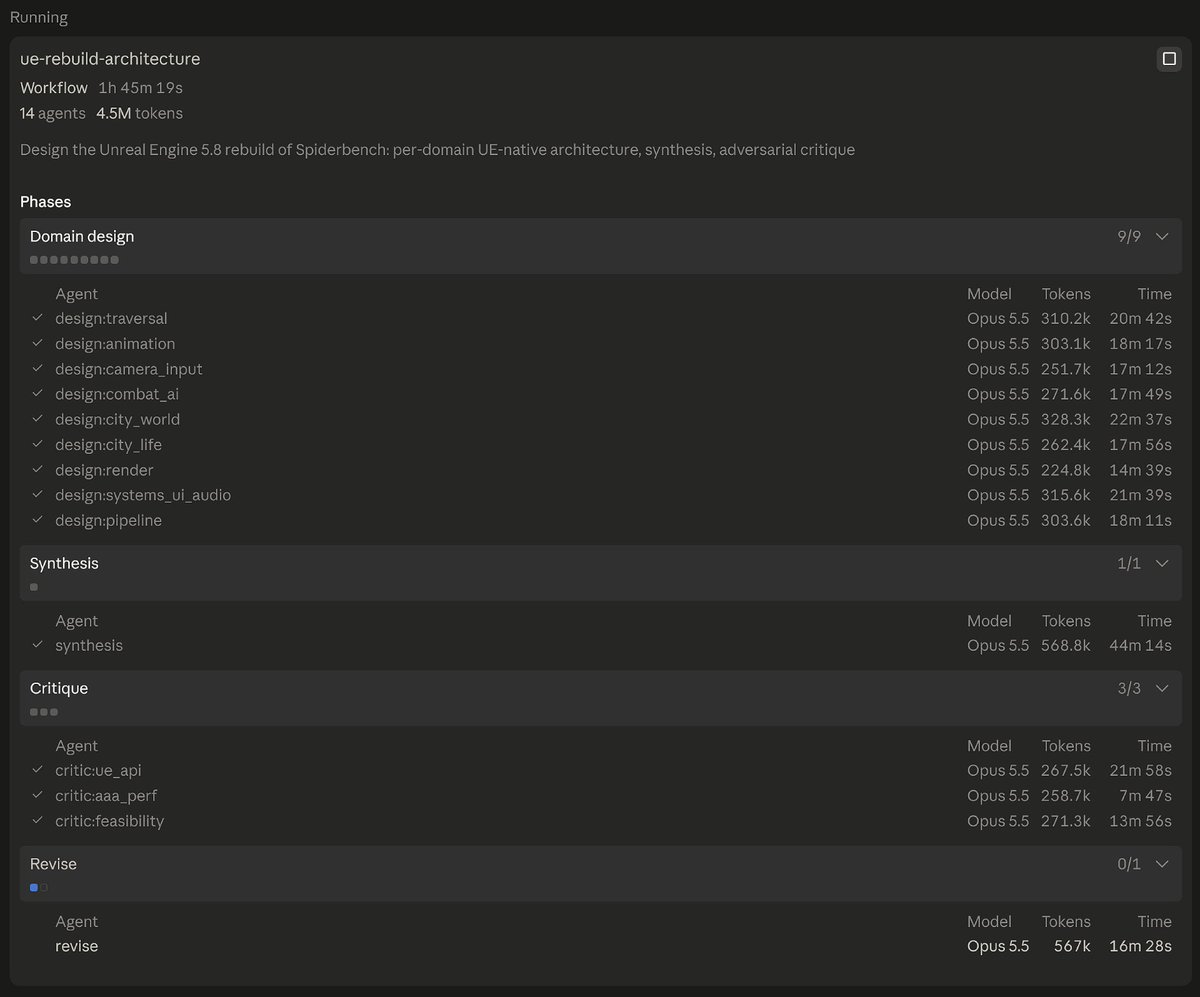1200x997 pixels.
Task: Click the Domain design phase header
Action: coord(600,246)
